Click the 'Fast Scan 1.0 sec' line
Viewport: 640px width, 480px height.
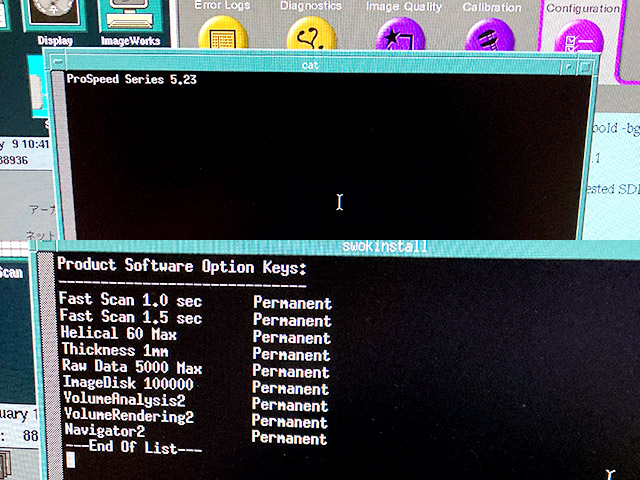131,300
